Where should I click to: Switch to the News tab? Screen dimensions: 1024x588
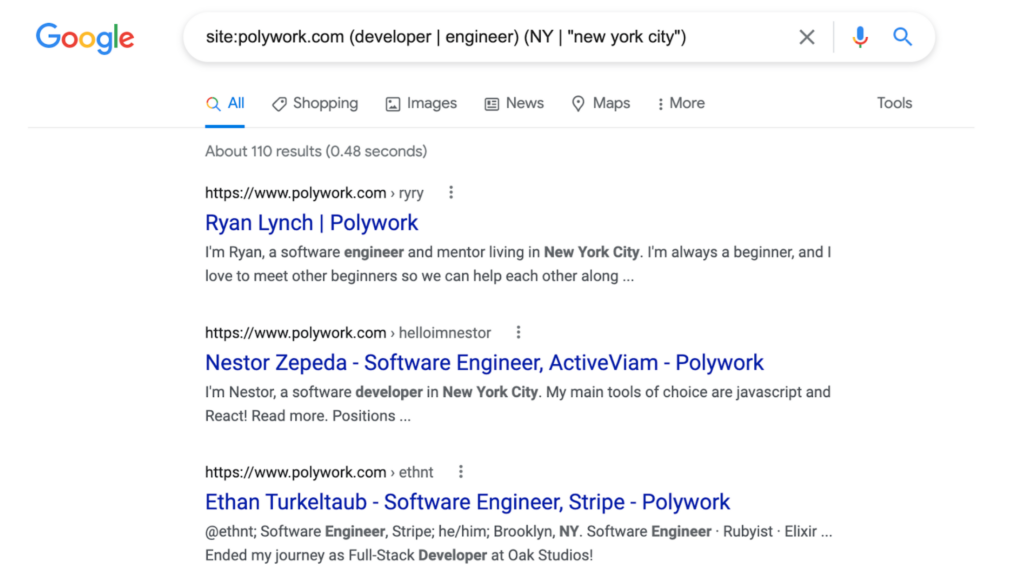click(514, 103)
